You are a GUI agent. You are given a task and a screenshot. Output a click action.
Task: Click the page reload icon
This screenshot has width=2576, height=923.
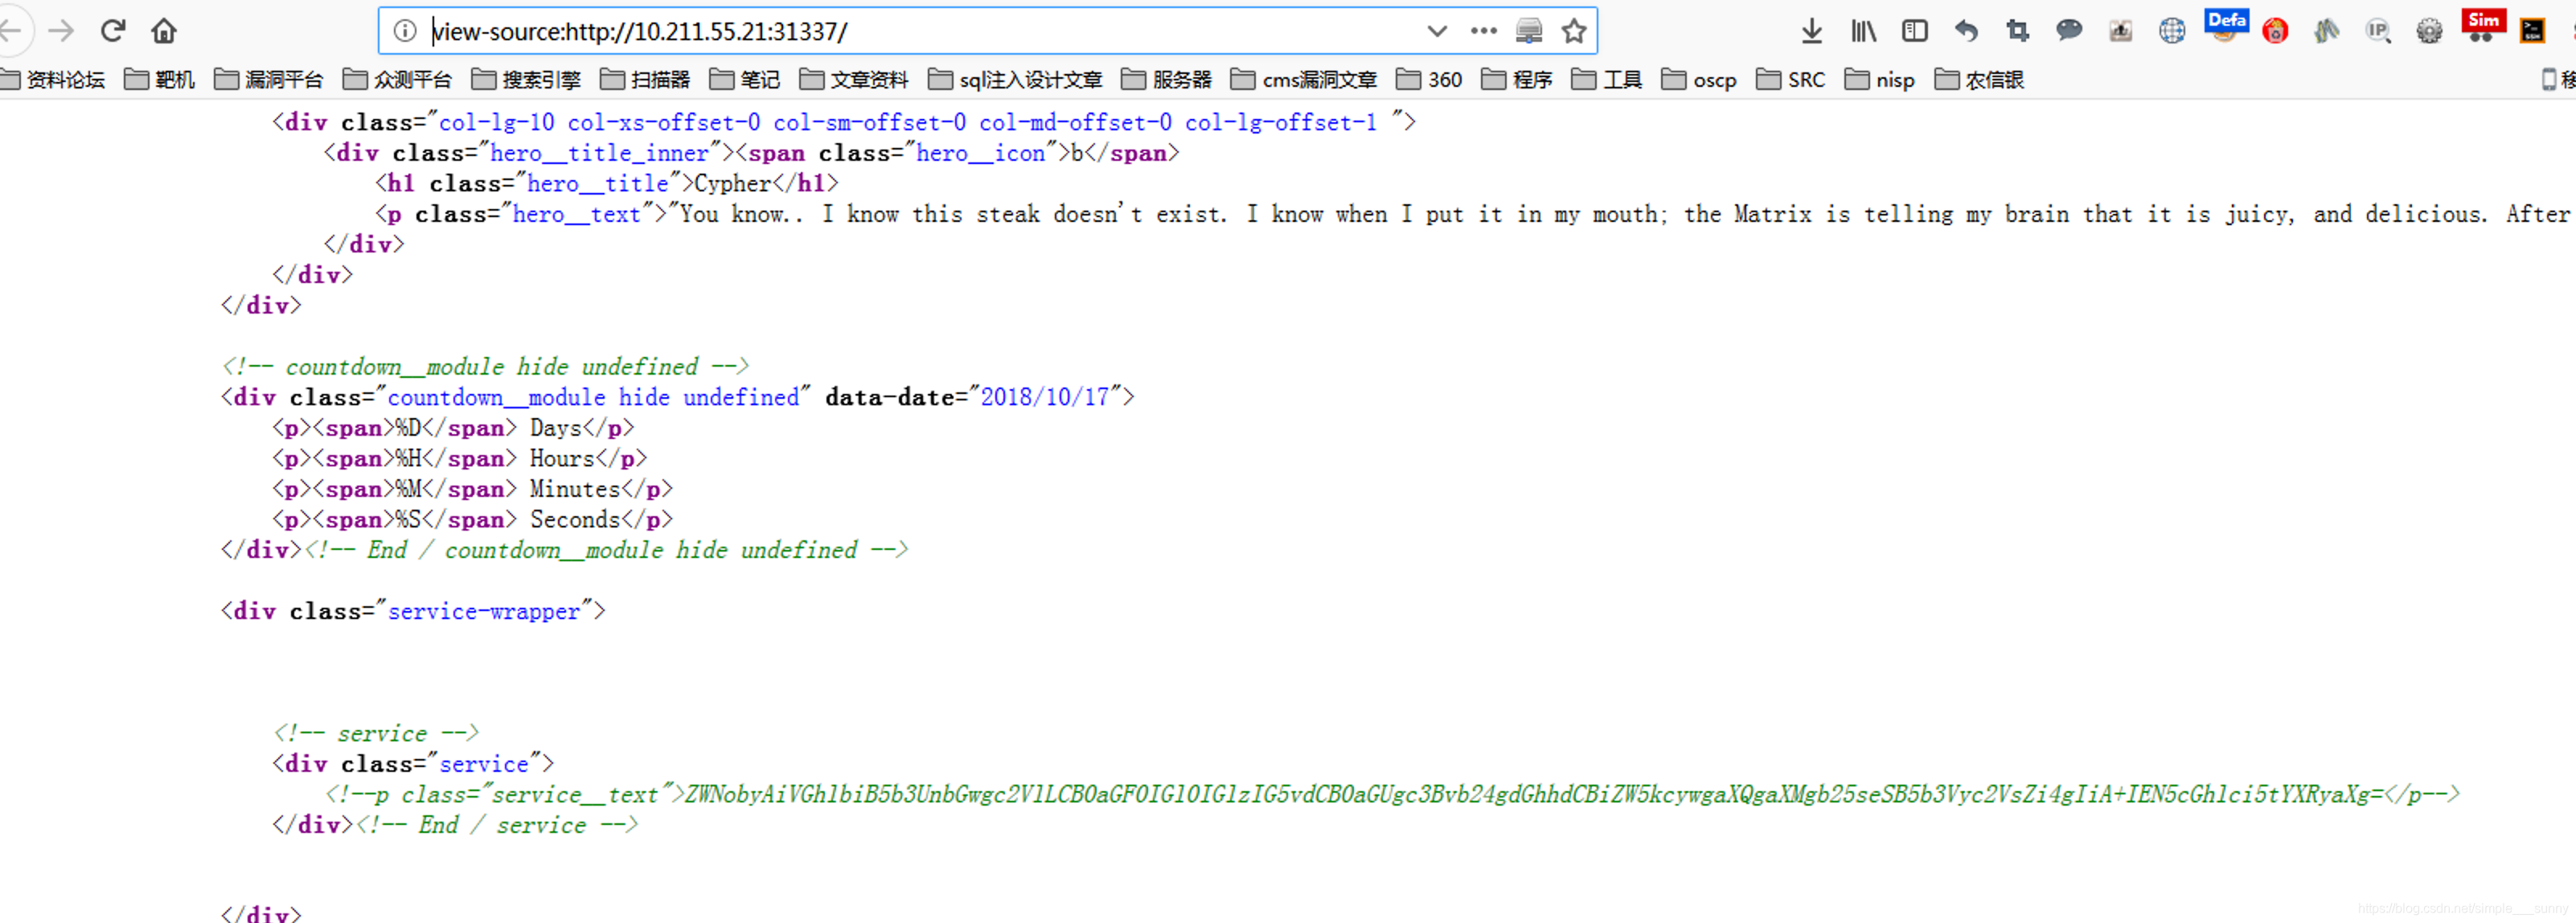(110, 30)
